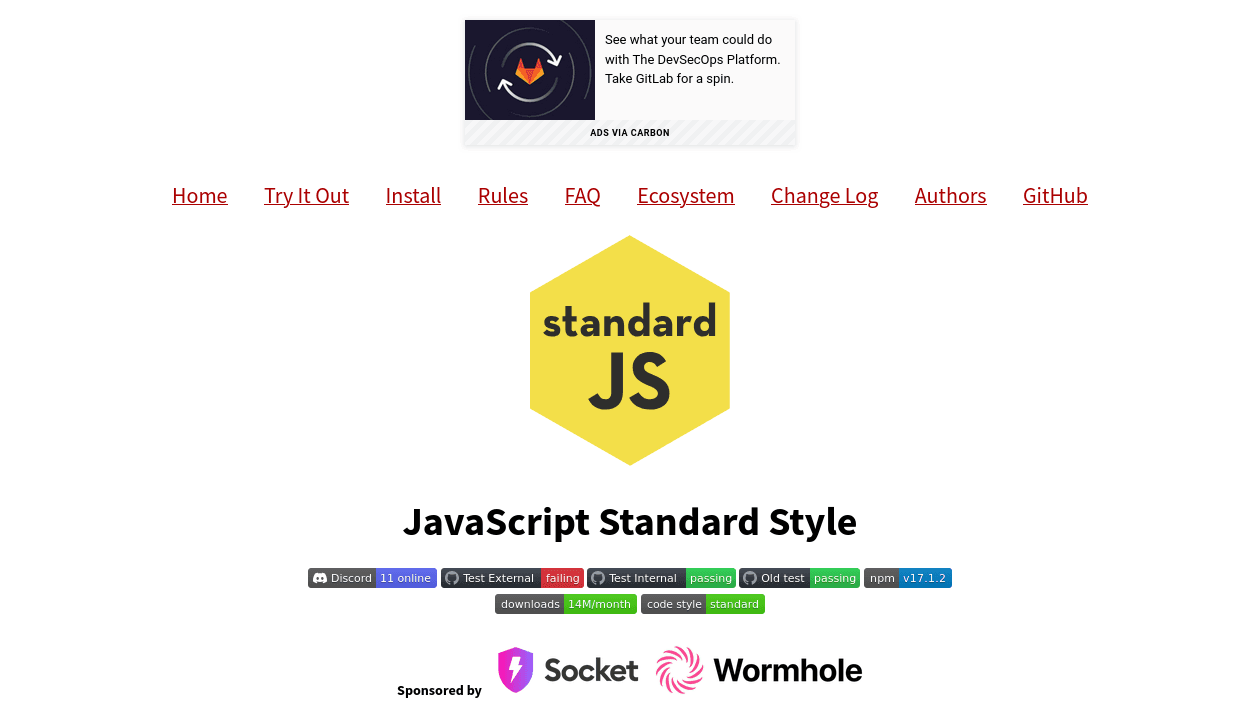
Task: Click the downloads 14M/month badge
Action: 566,604
